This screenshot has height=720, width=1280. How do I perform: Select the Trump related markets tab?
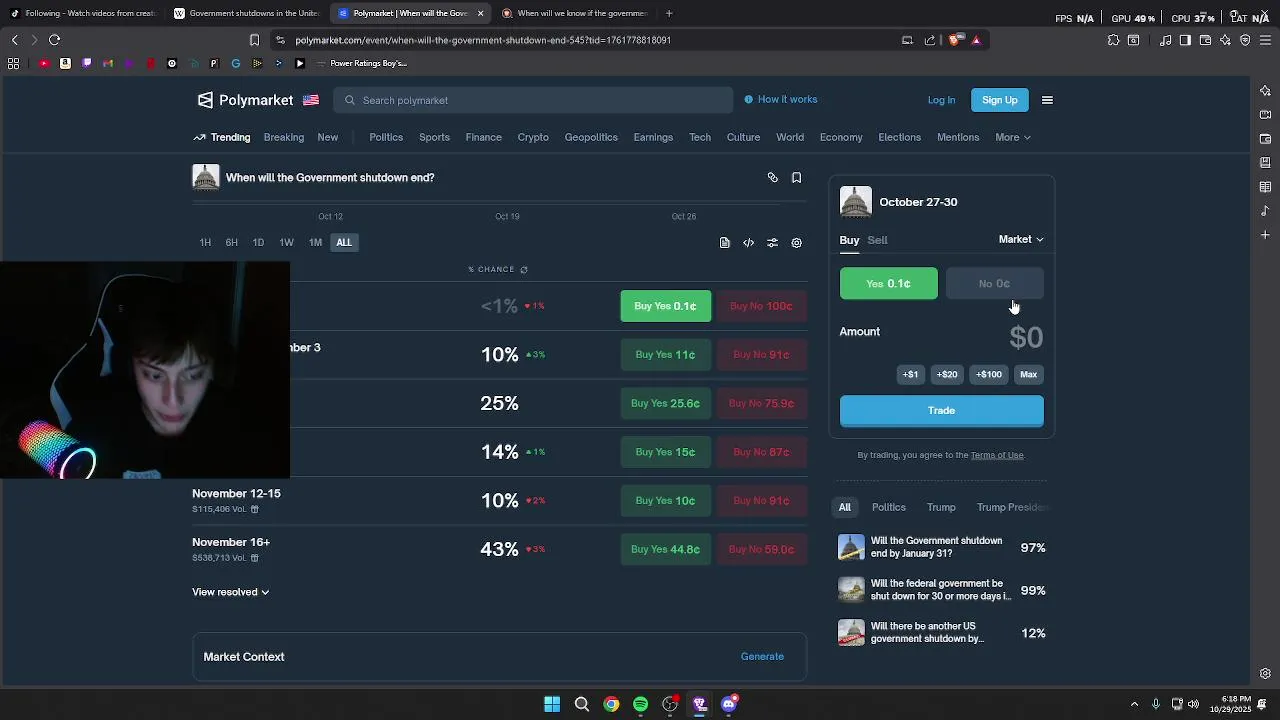click(941, 508)
